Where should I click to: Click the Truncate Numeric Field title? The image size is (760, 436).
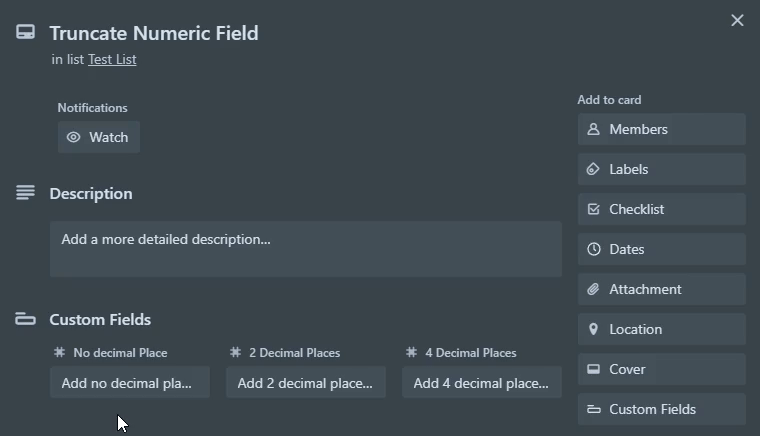click(x=154, y=33)
